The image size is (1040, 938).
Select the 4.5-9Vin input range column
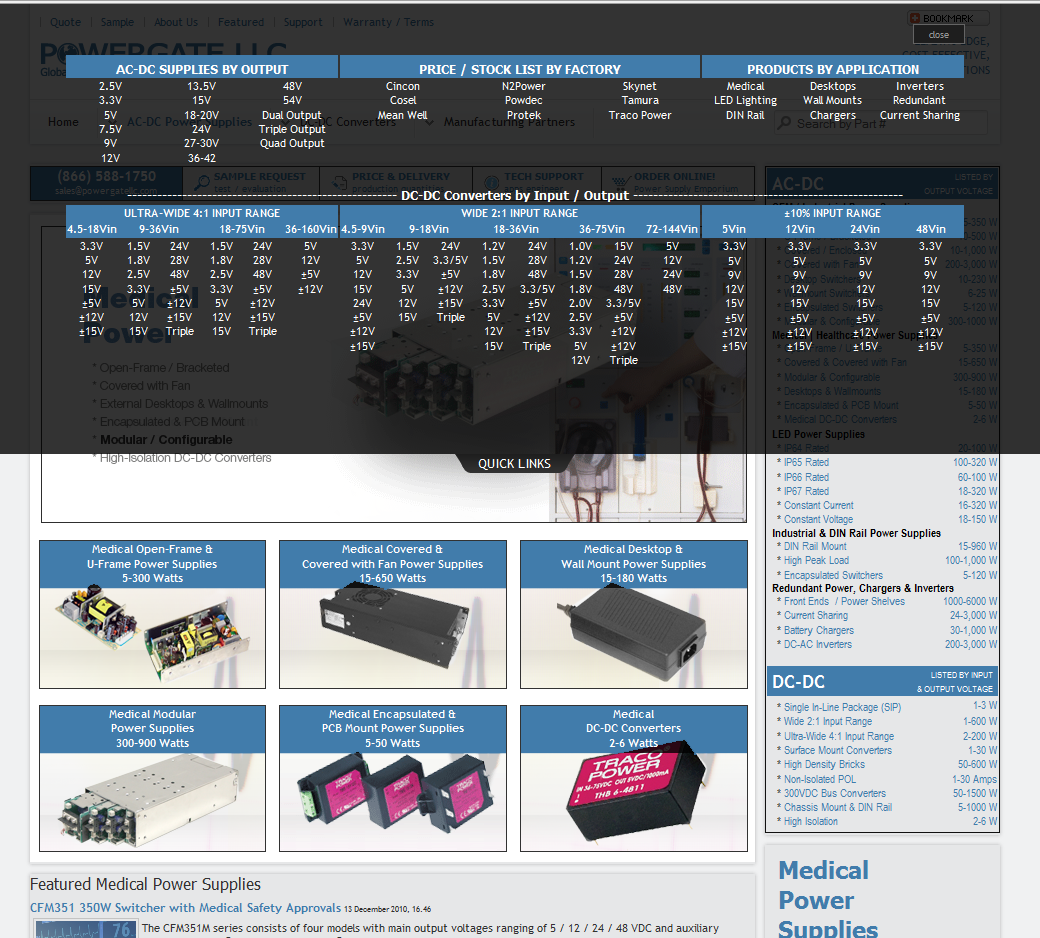(x=363, y=229)
